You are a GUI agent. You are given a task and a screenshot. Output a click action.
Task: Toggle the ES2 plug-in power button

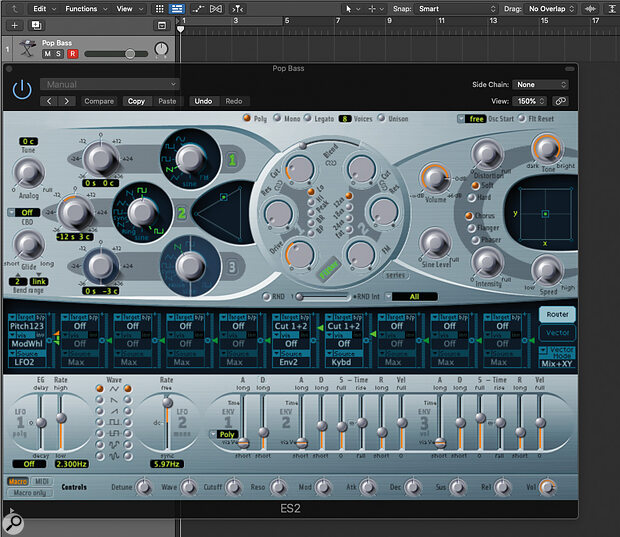(x=22, y=90)
